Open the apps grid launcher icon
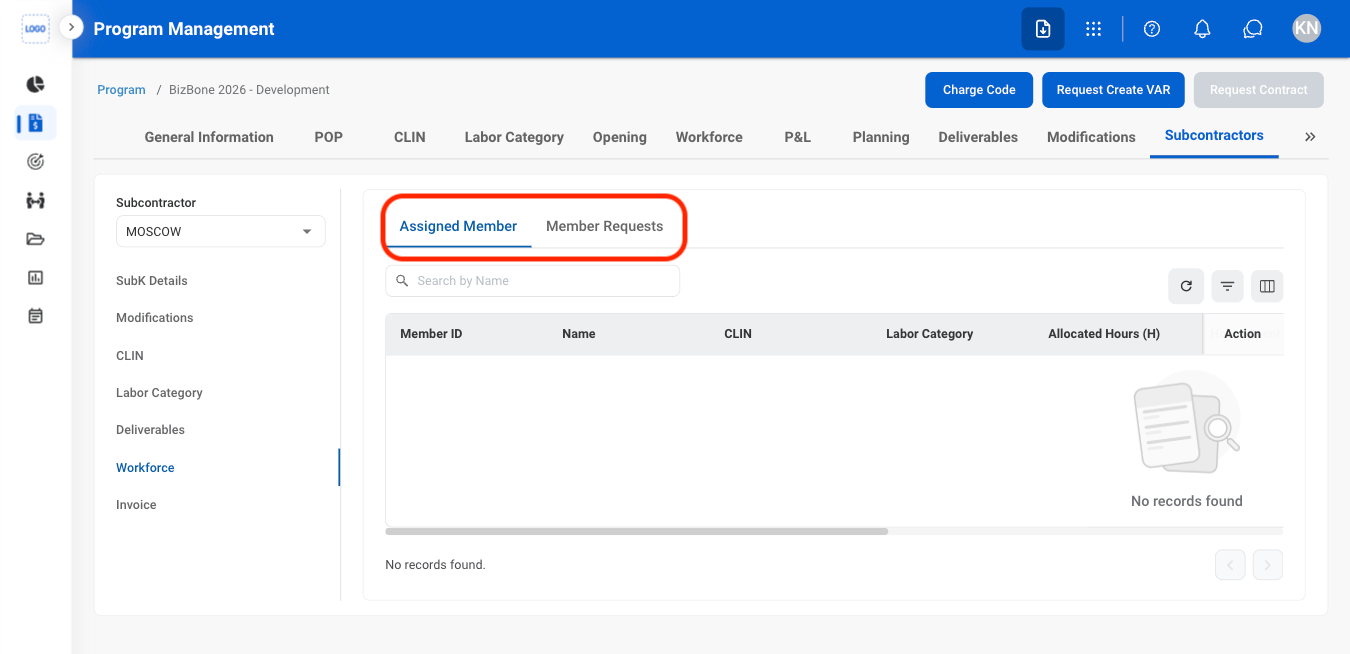 pos(1093,29)
